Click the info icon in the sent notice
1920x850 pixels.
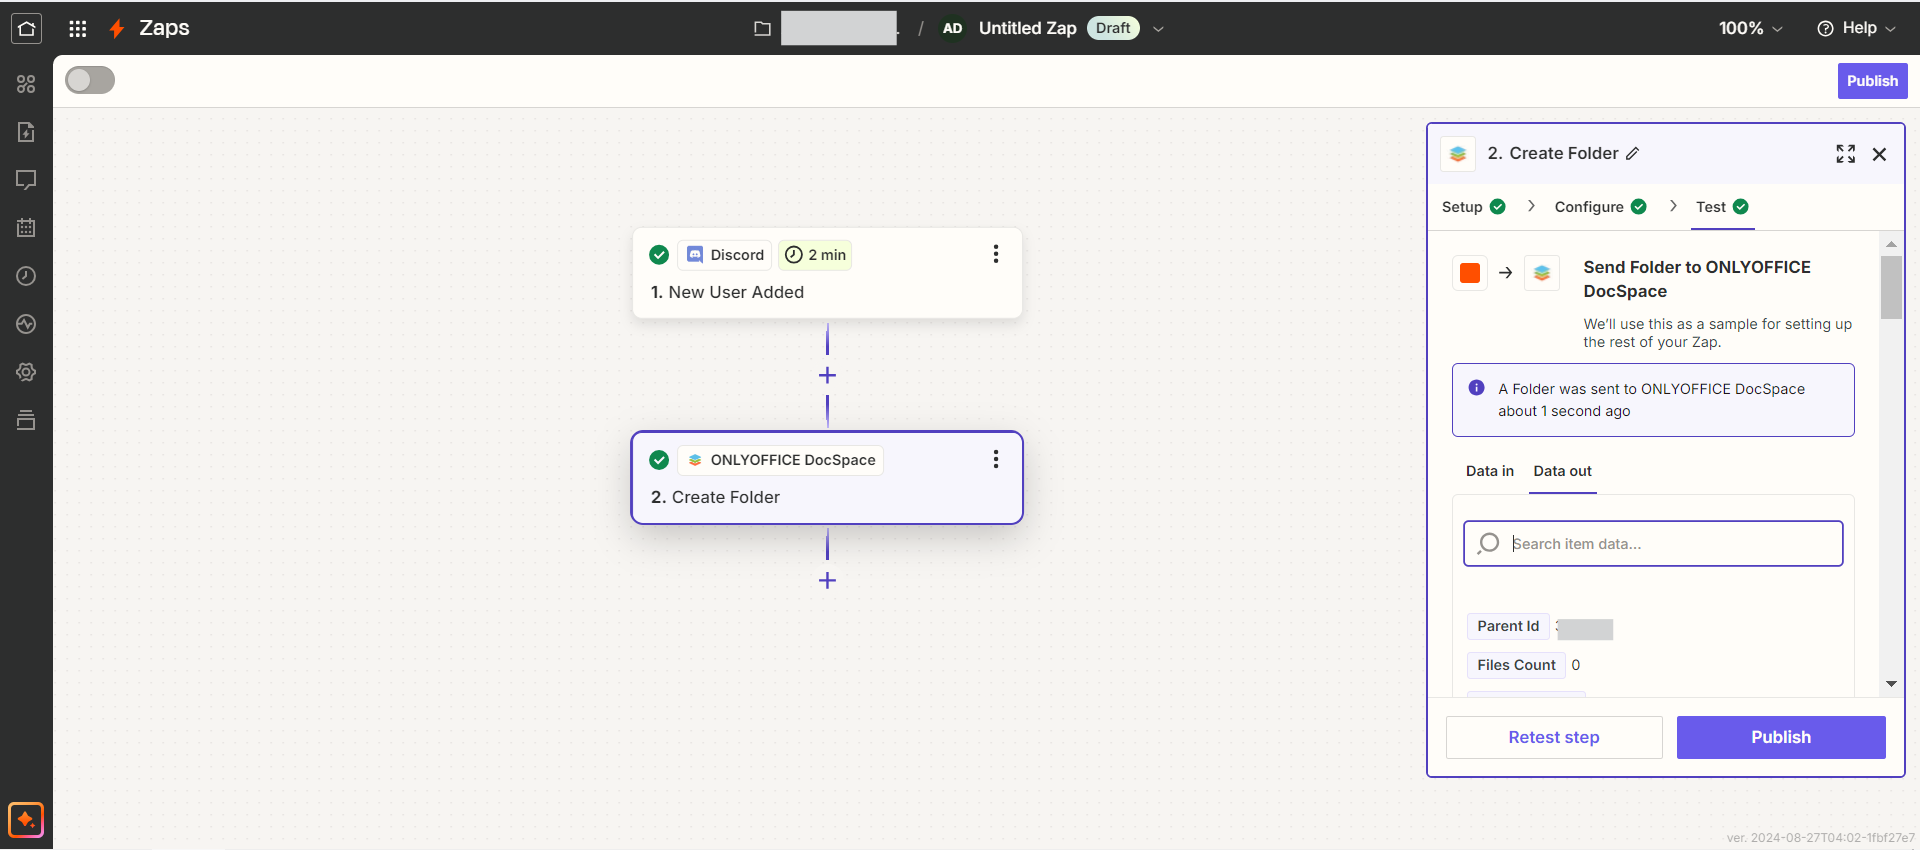pyautogui.click(x=1476, y=388)
